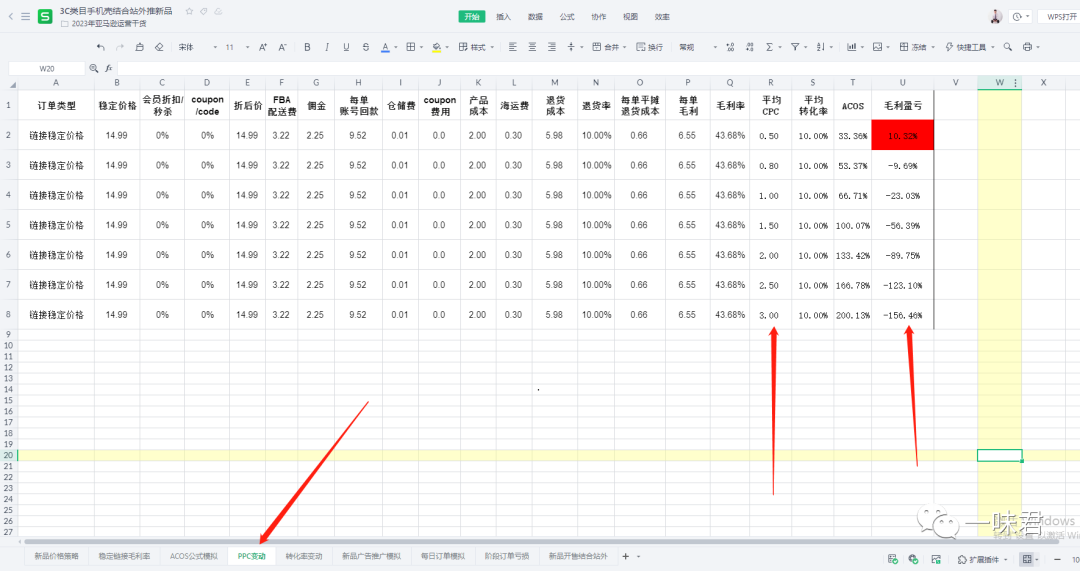This screenshot has height=571, width=1080.
Task: Toggle underline formatting
Action: pos(346,47)
